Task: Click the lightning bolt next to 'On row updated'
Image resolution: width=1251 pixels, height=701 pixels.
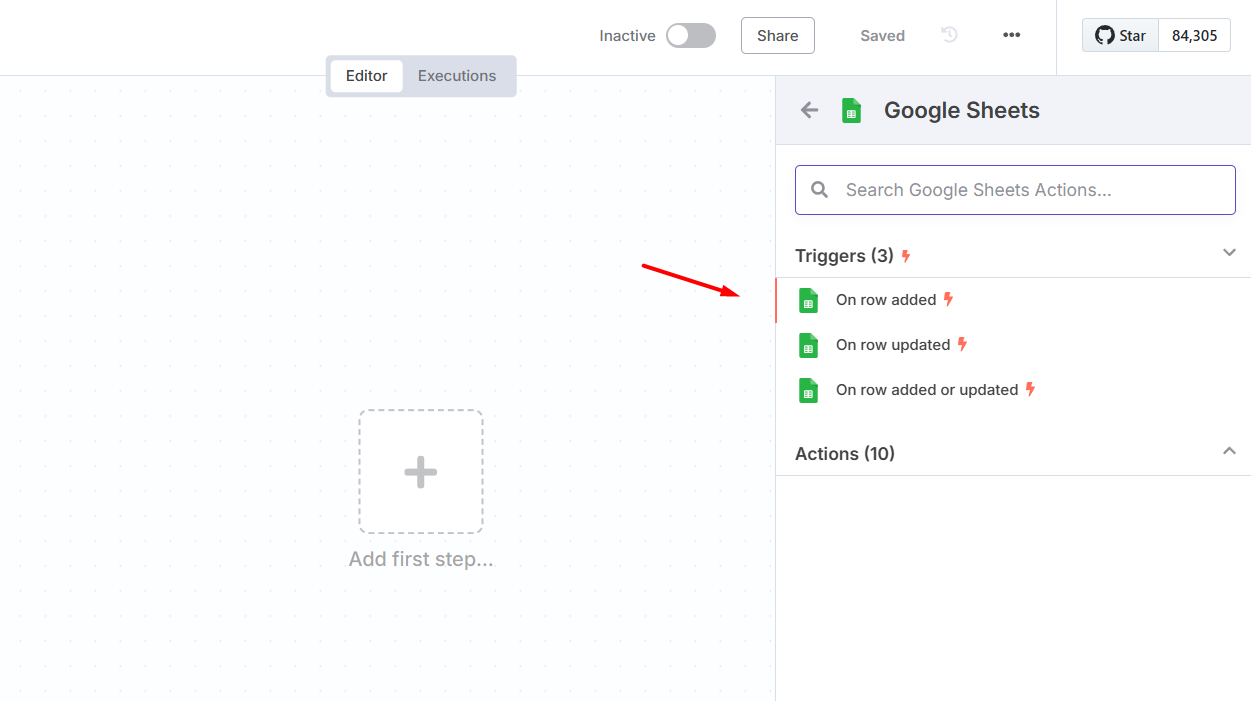Action: click(x=963, y=344)
